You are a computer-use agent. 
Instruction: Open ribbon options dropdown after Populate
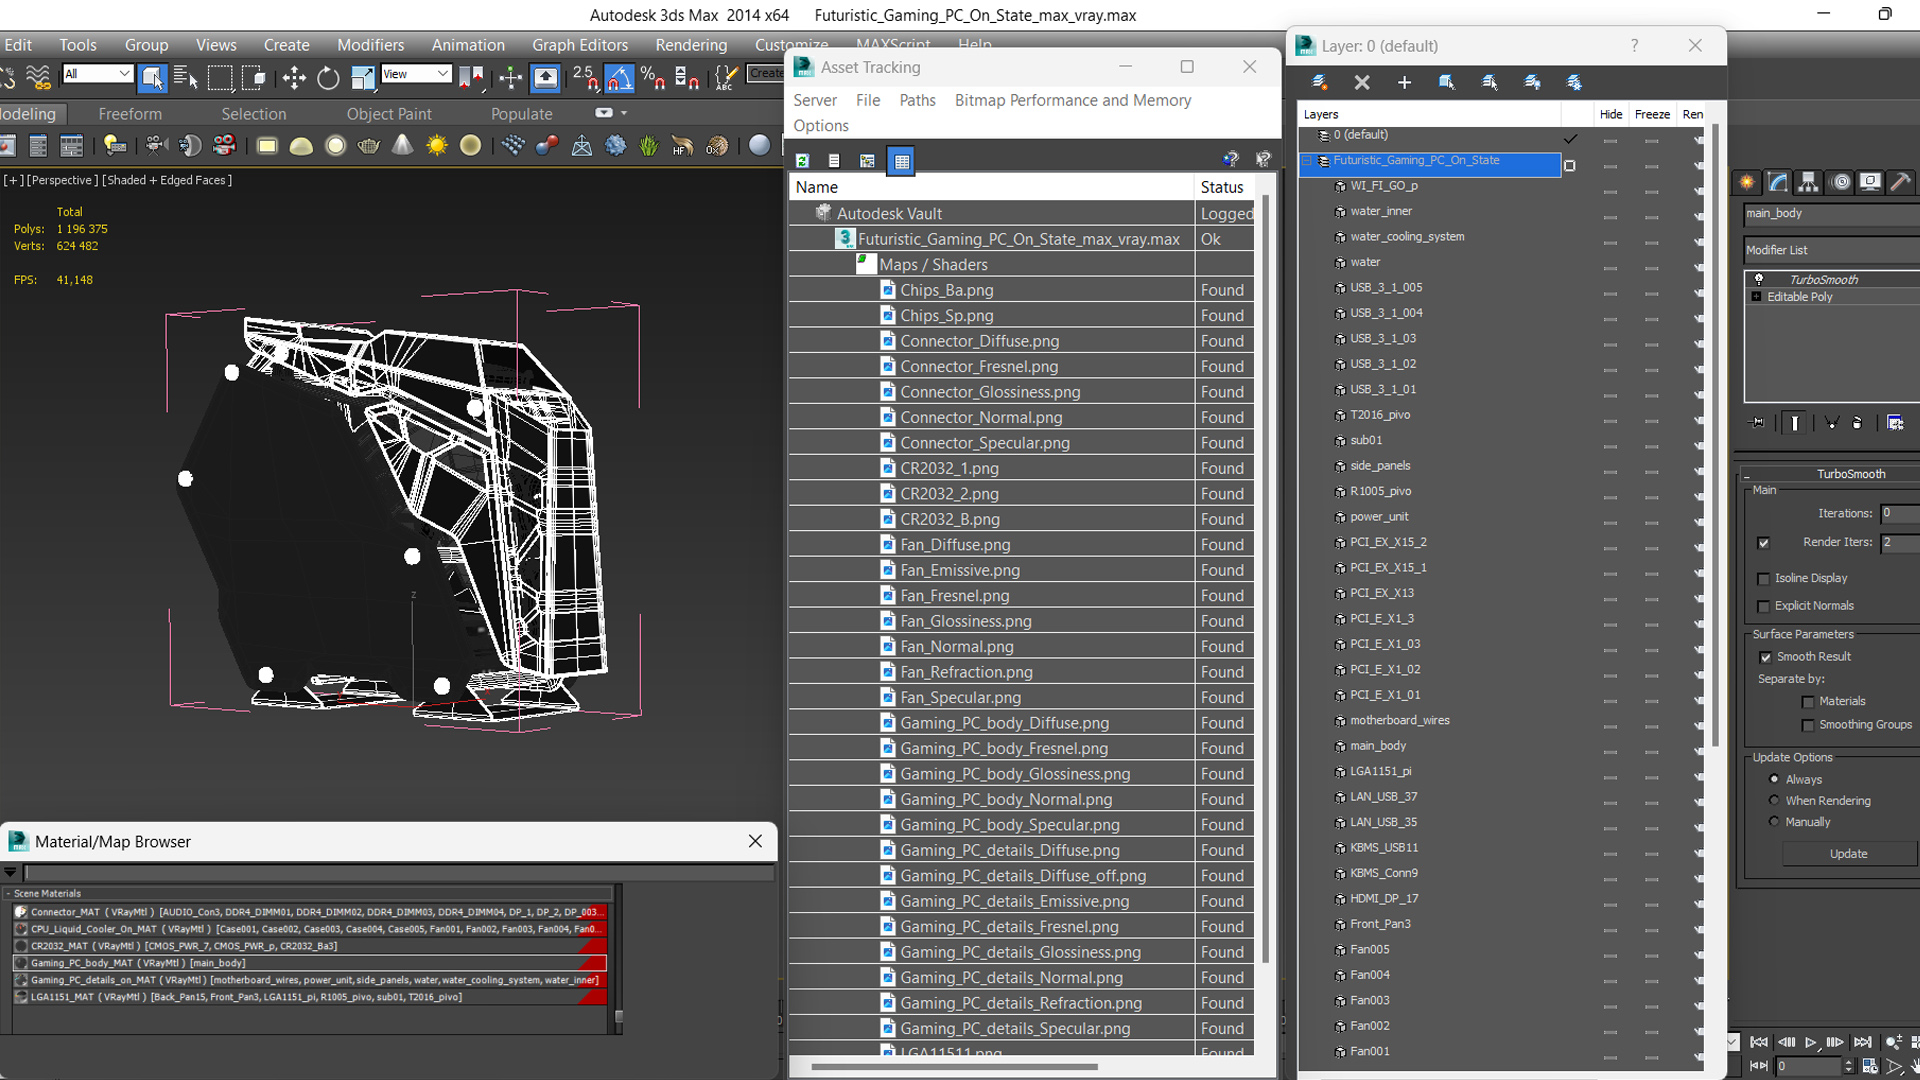click(609, 113)
